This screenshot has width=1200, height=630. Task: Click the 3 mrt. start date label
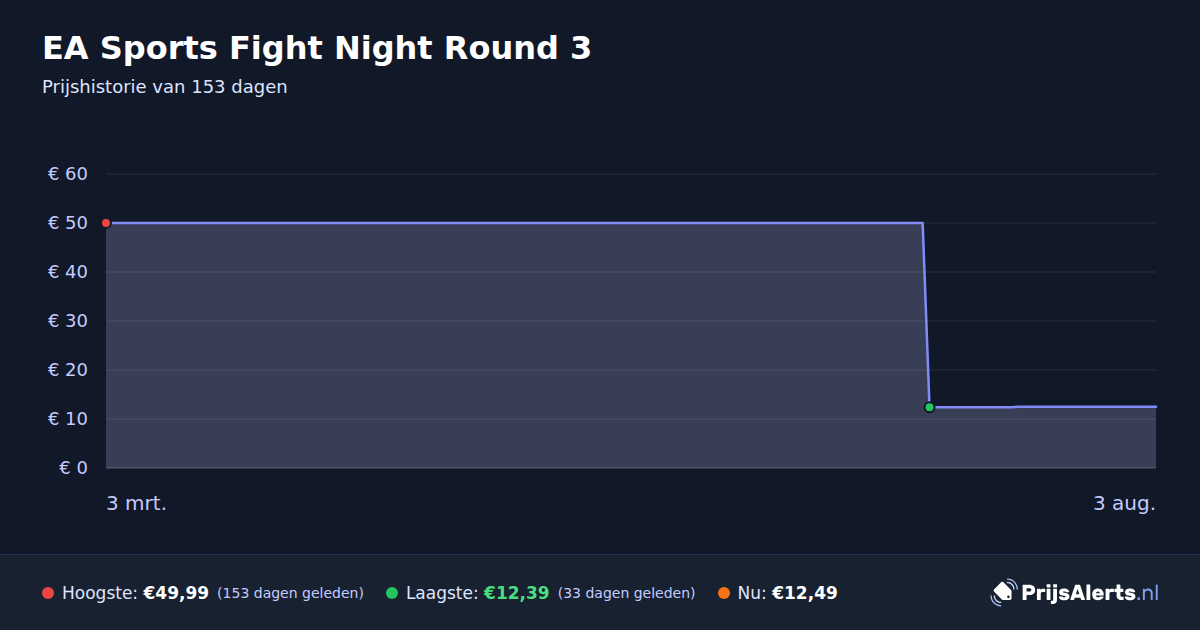(x=137, y=503)
